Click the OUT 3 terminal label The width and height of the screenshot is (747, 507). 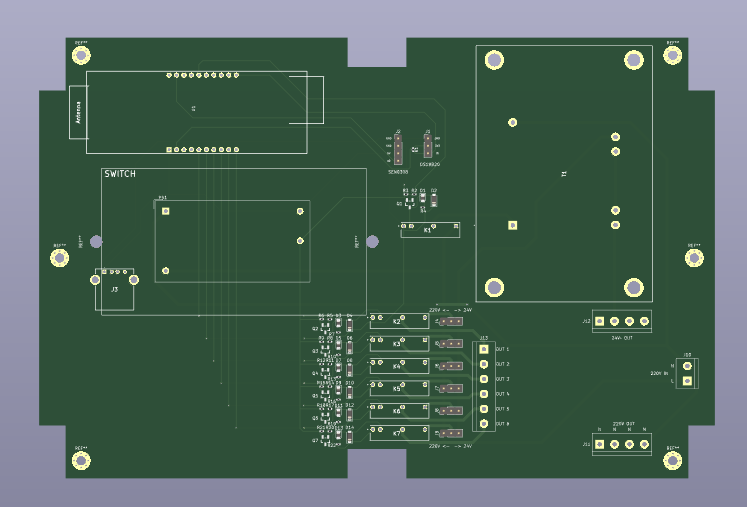click(503, 379)
